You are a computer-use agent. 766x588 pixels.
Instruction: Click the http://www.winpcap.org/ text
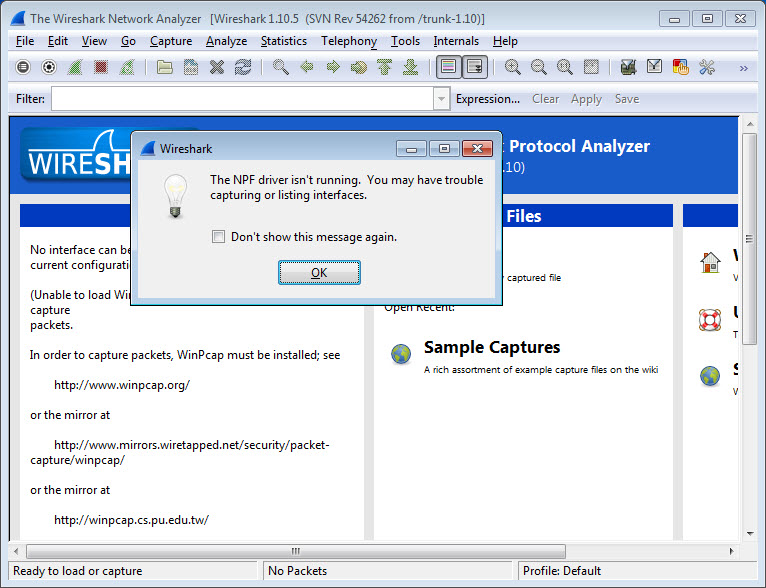coord(122,385)
